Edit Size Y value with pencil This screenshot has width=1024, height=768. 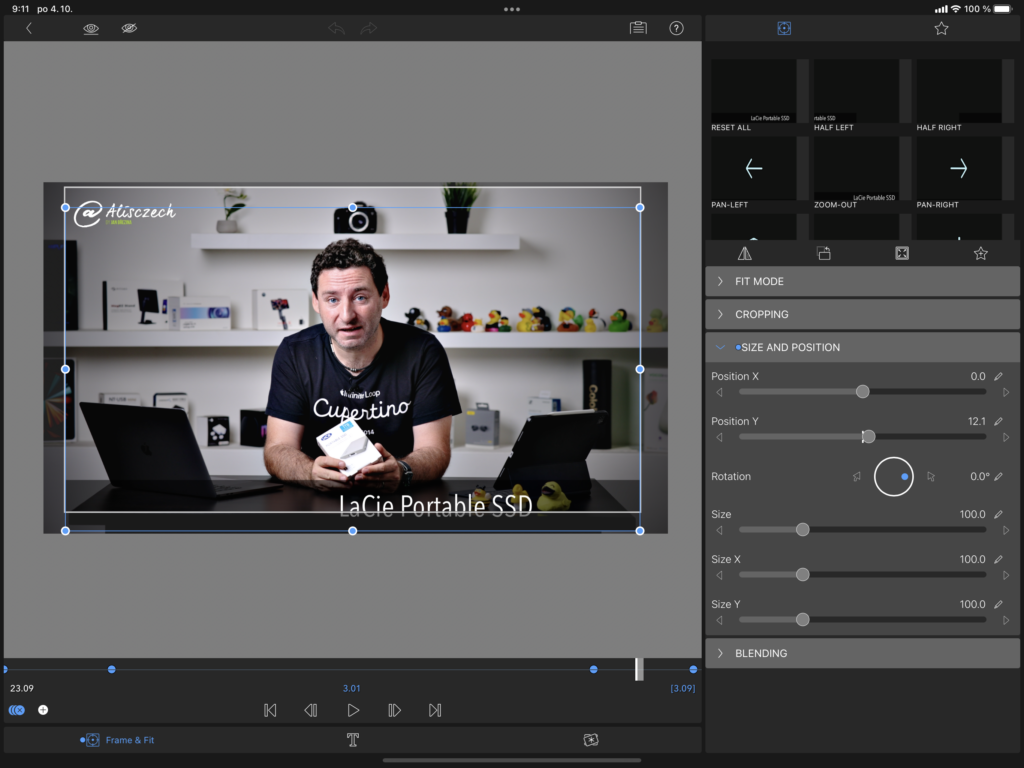pos(999,604)
